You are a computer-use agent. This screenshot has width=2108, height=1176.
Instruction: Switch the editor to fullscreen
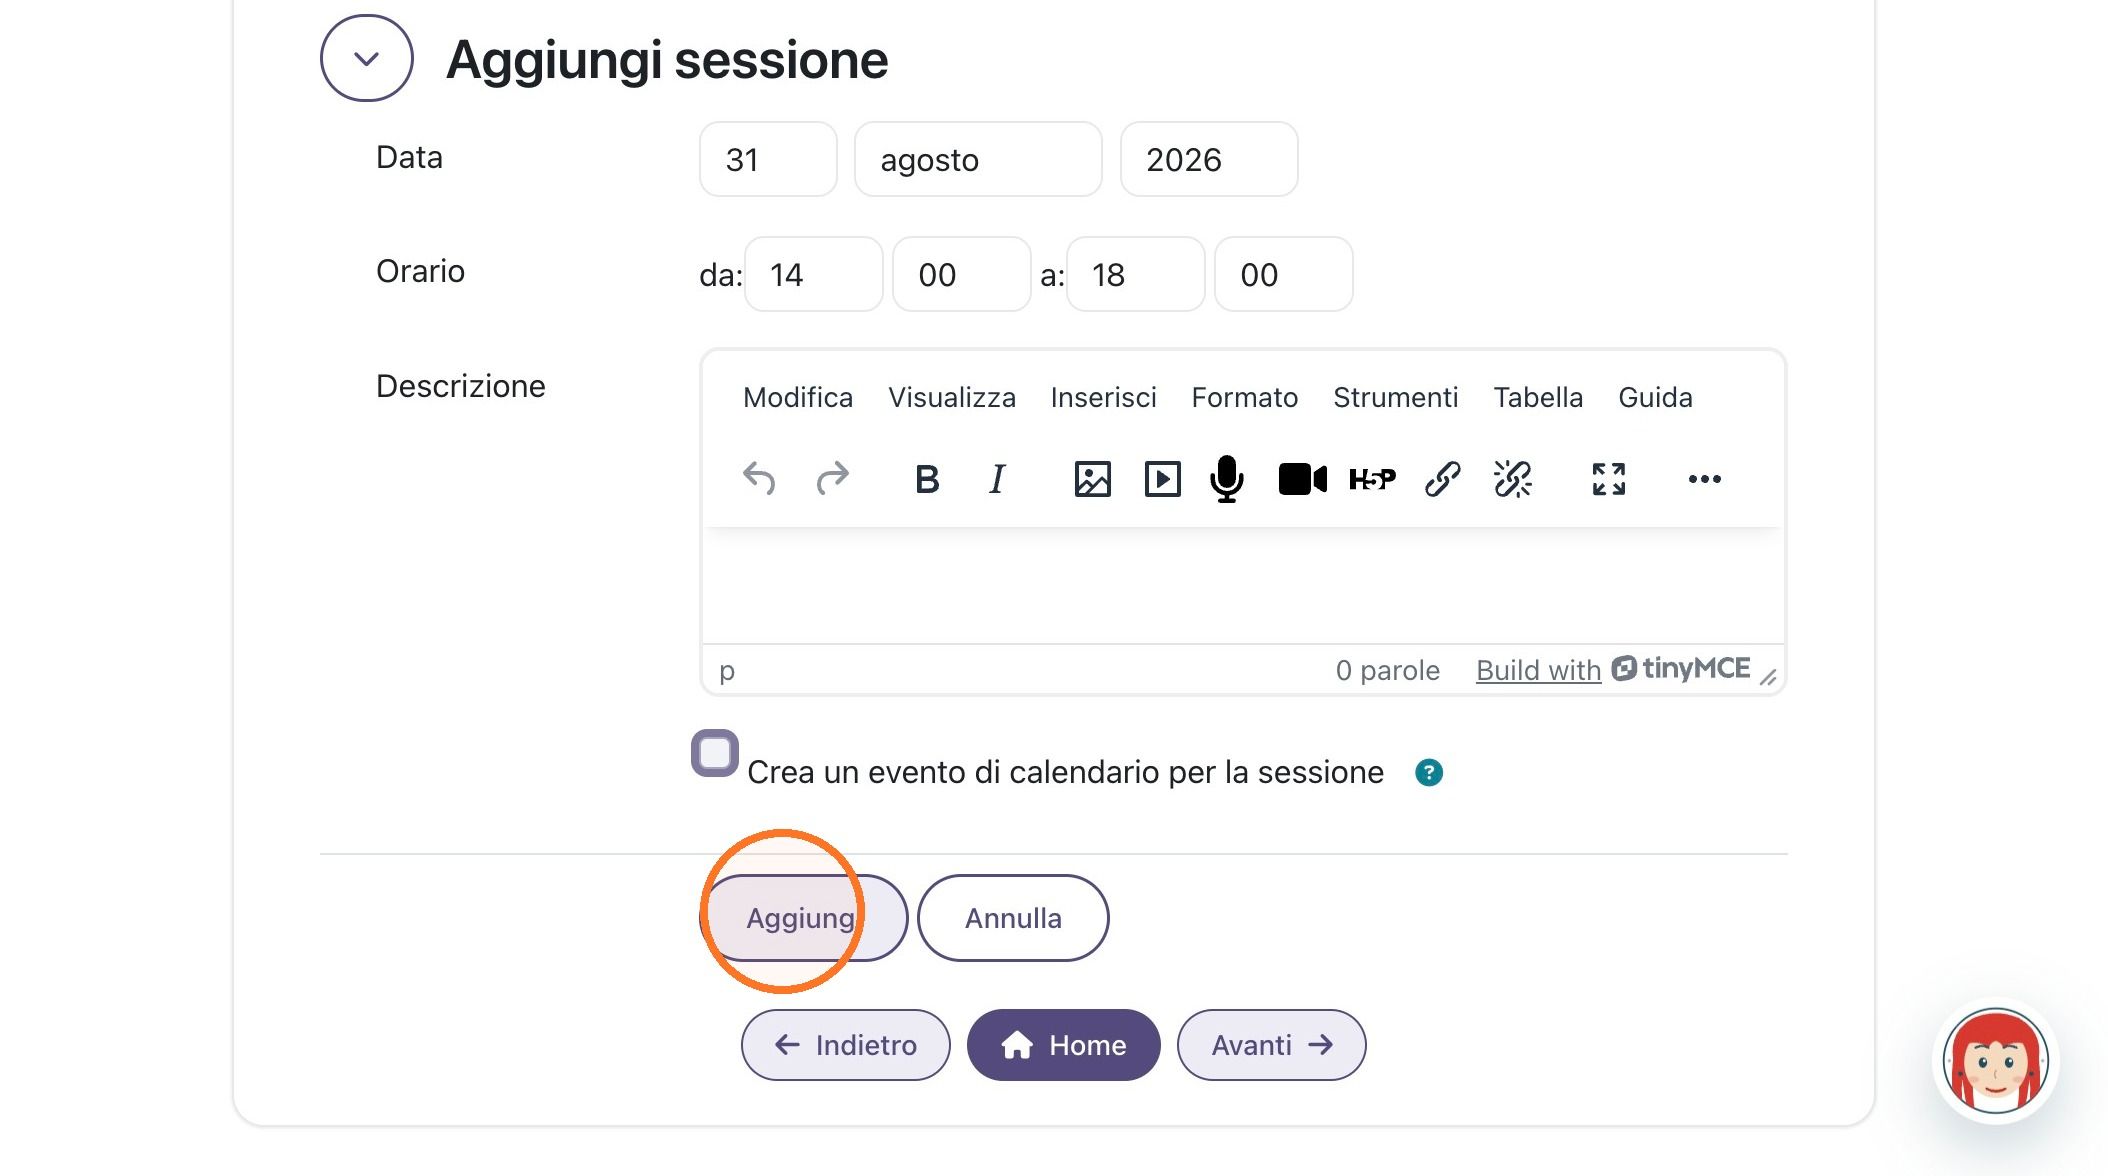click(x=1608, y=479)
